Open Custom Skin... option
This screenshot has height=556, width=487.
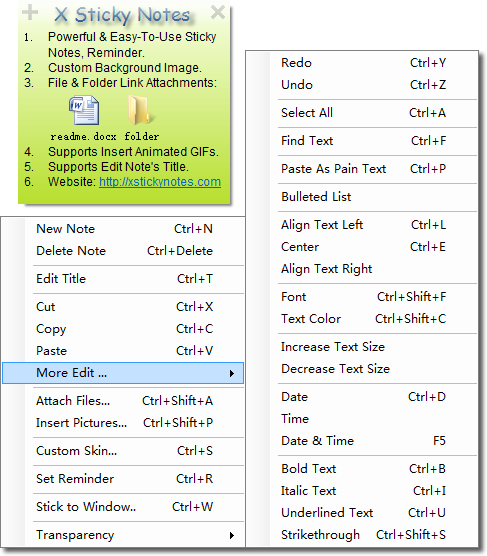pyautogui.click(x=123, y=451)
